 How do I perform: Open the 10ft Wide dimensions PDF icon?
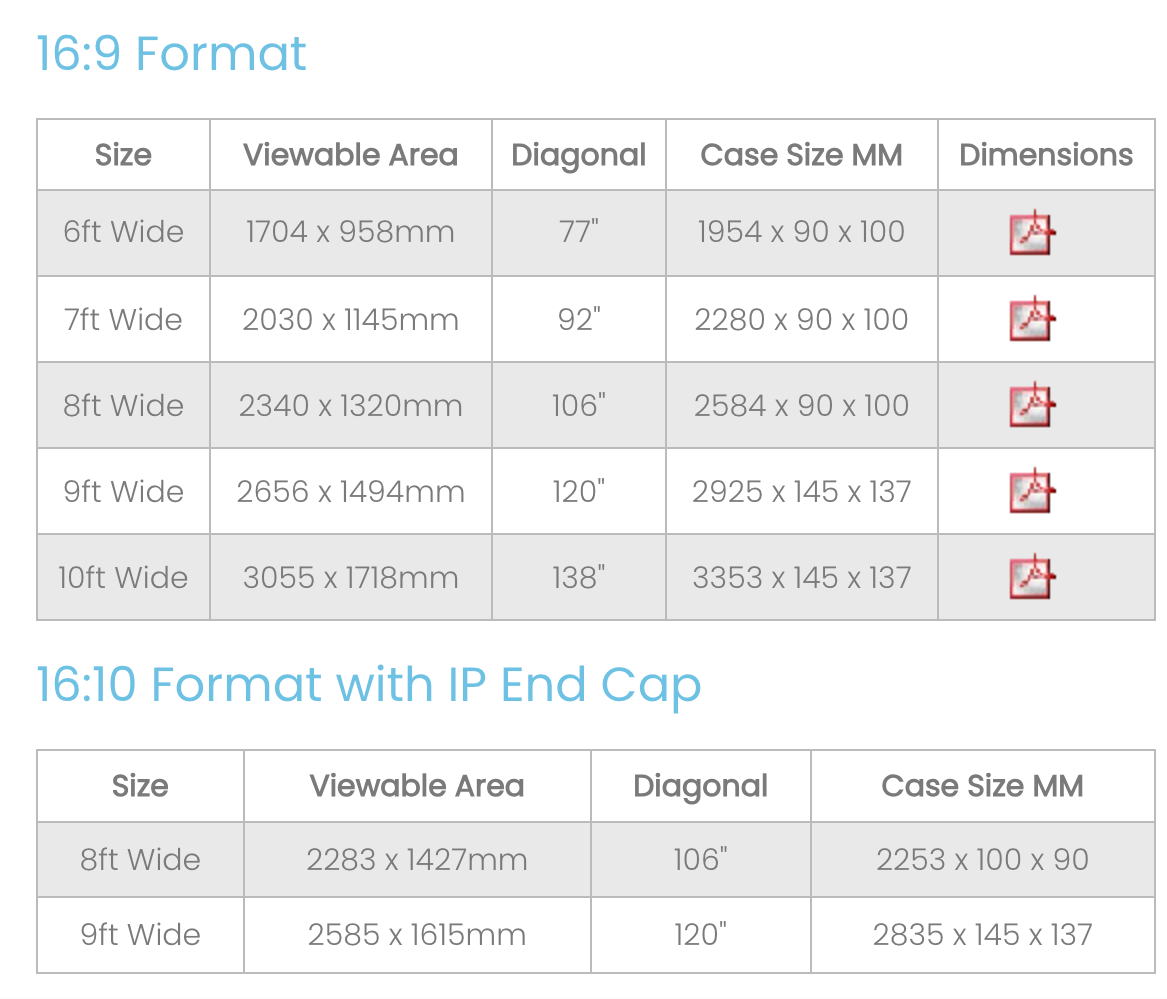point(1032,577)
